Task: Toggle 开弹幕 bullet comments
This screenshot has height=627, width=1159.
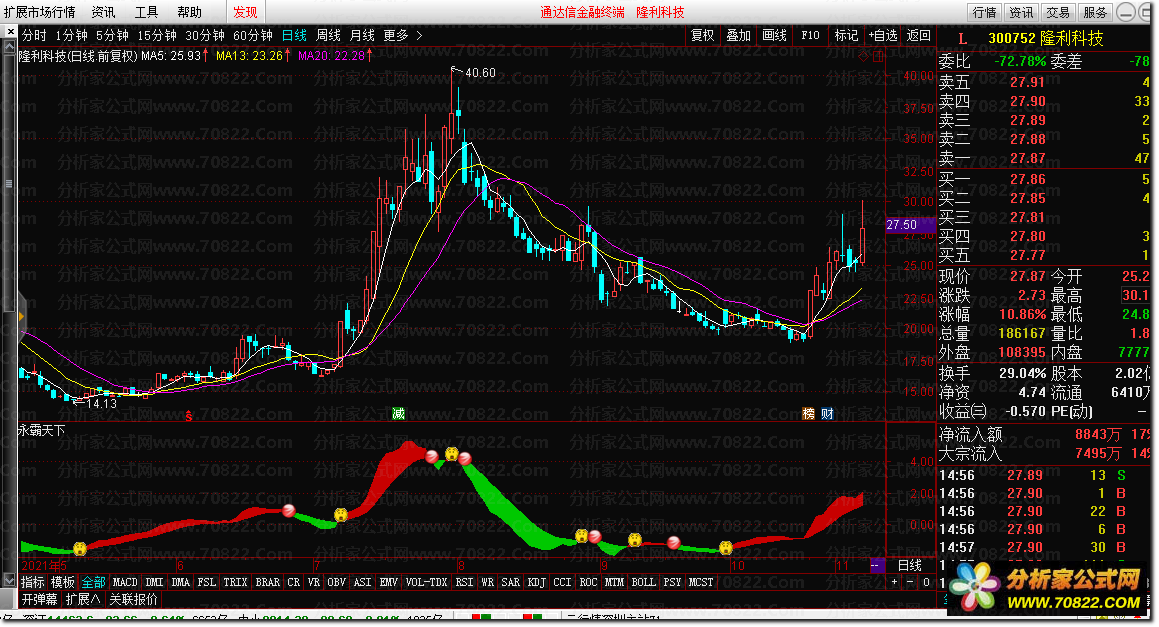Action: tap(40, 599)
